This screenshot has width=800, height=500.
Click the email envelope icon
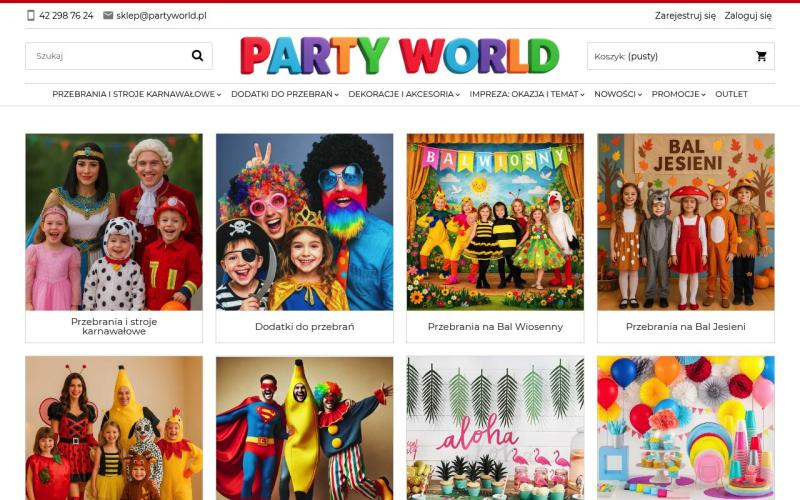pyautogui.click(x=108, y=16)
